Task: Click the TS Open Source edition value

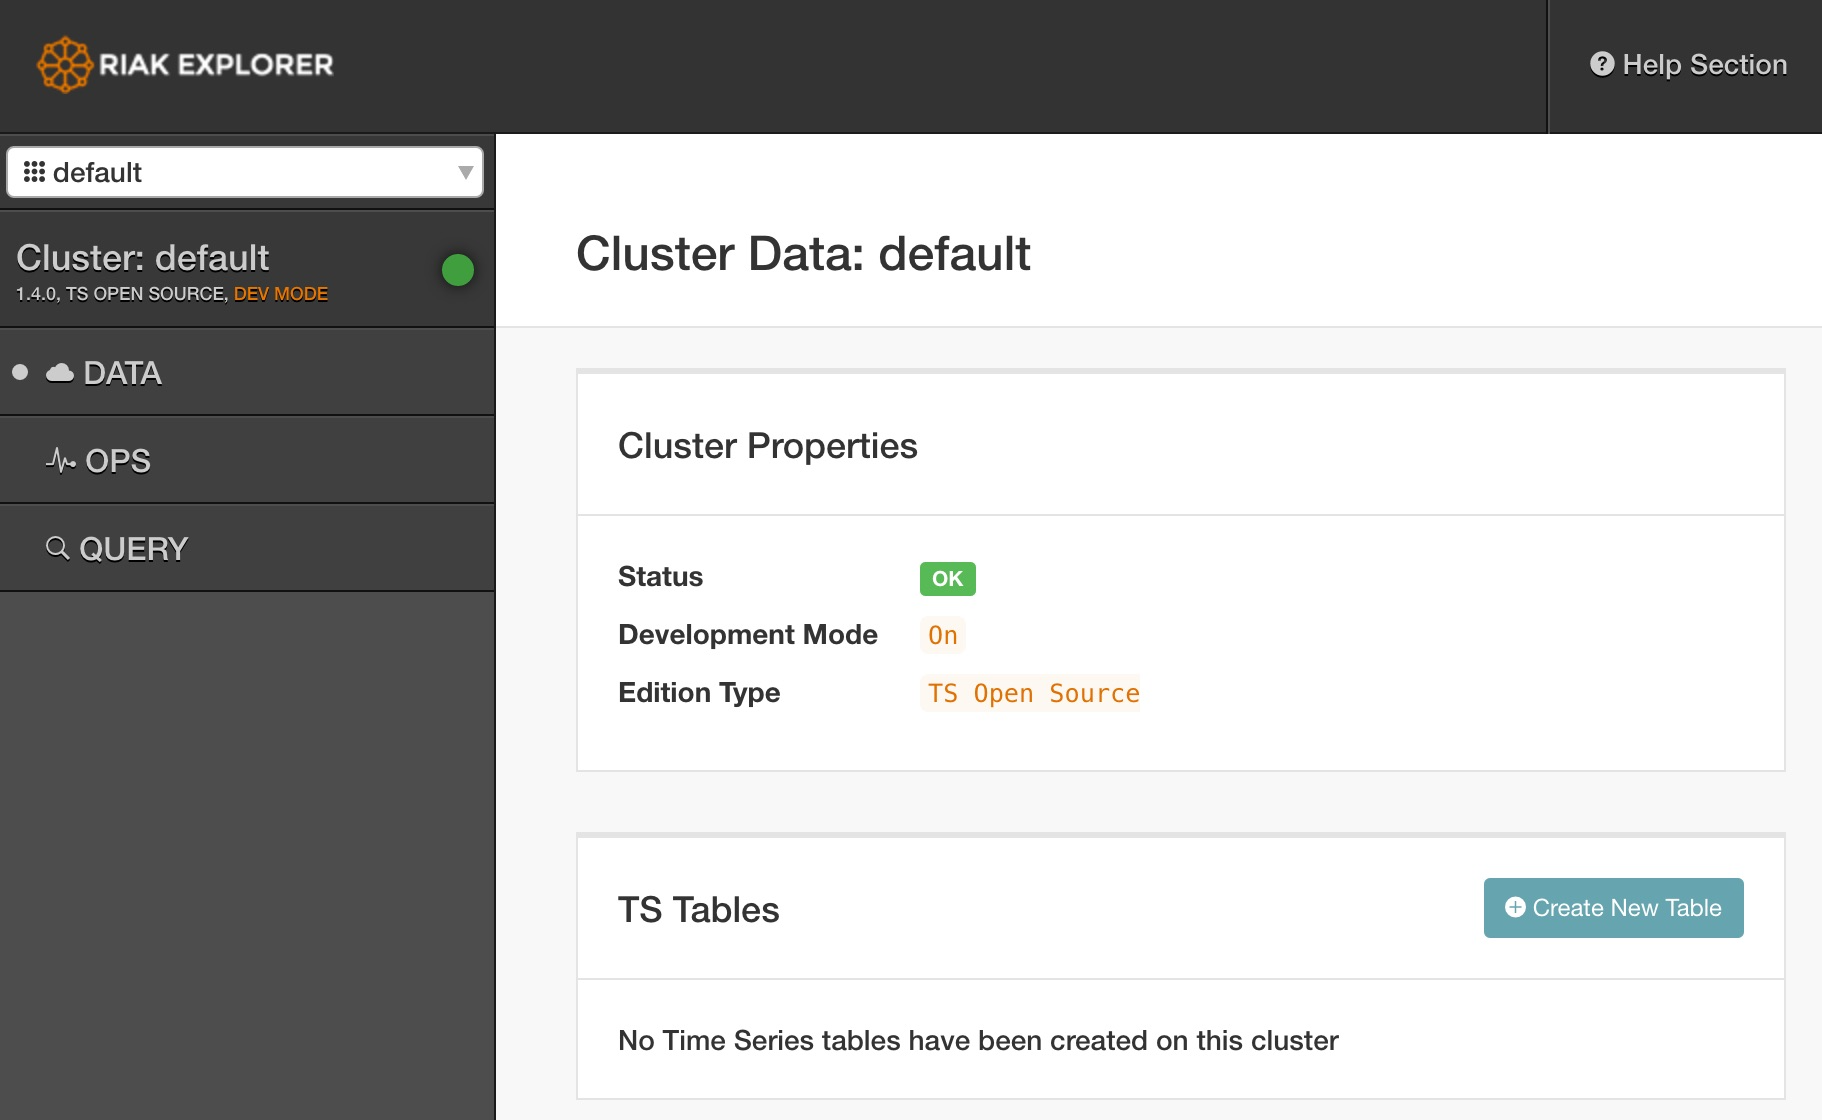Action: point(1032,693)
